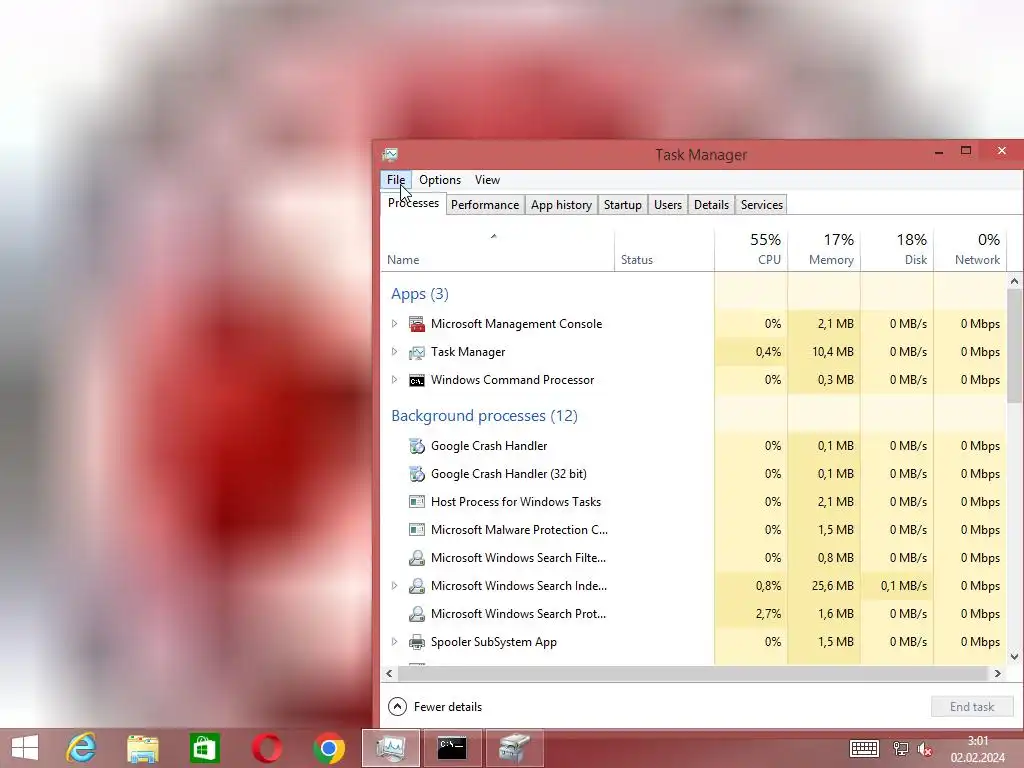Collapse to fewer details using the arrow
Image resolution: width=1024 pixels, height=768 pixels.
(397, 707)
